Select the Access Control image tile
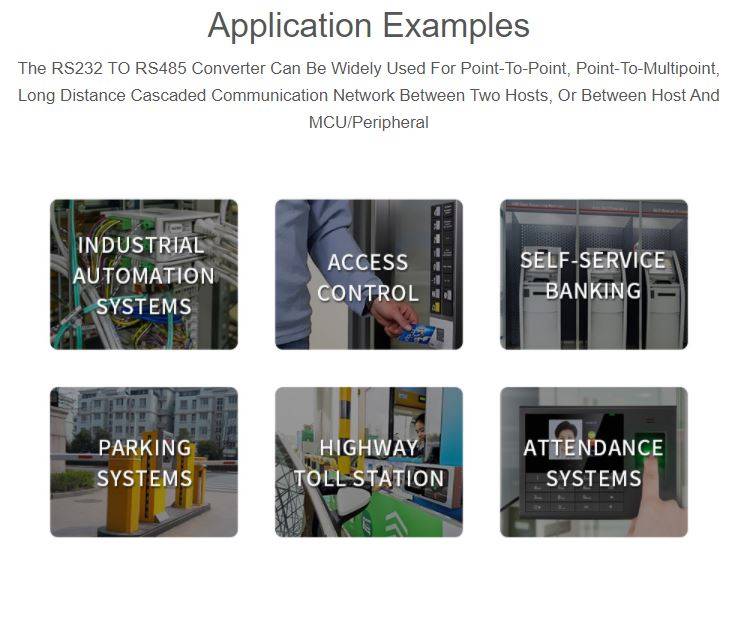The image size is (750, 633). pos(369,274)
